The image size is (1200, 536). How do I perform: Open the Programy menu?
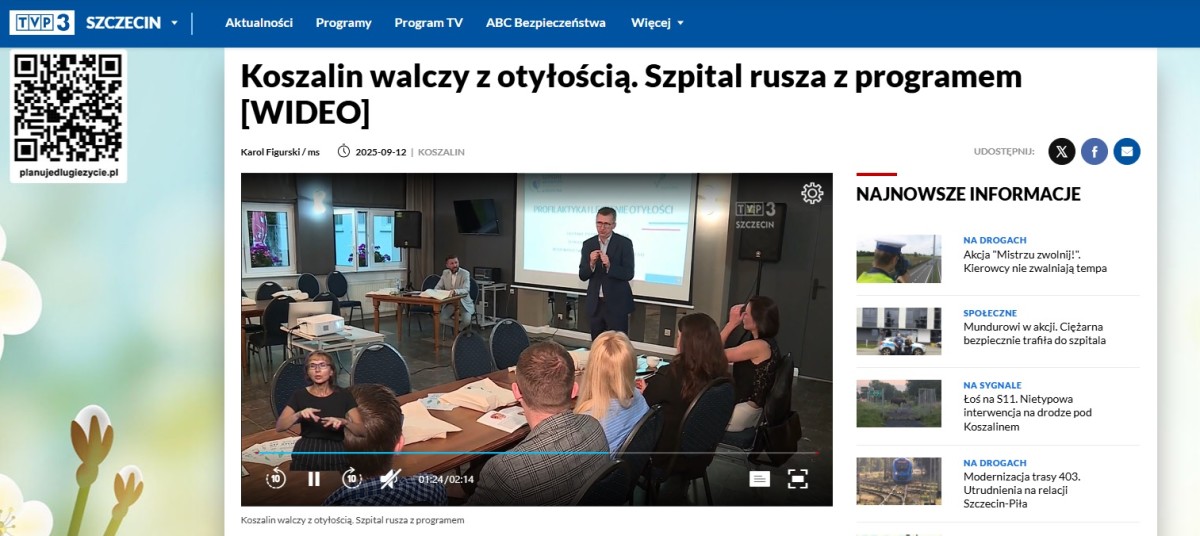(343, 23)
